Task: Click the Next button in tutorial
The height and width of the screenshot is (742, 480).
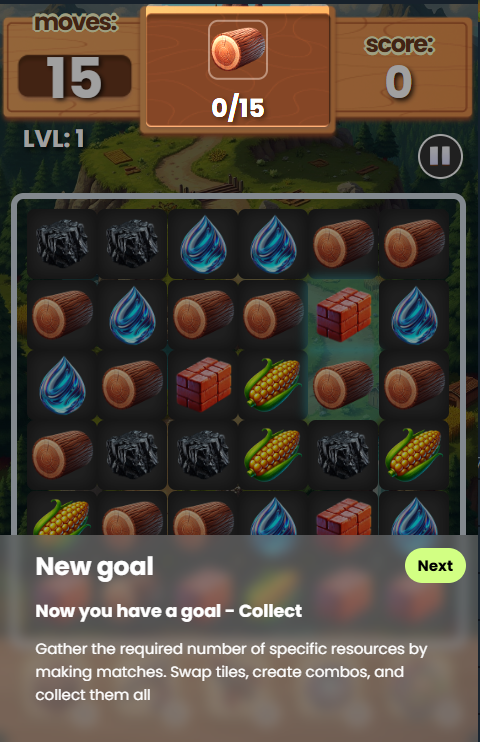Action: [x=435, y=565]
